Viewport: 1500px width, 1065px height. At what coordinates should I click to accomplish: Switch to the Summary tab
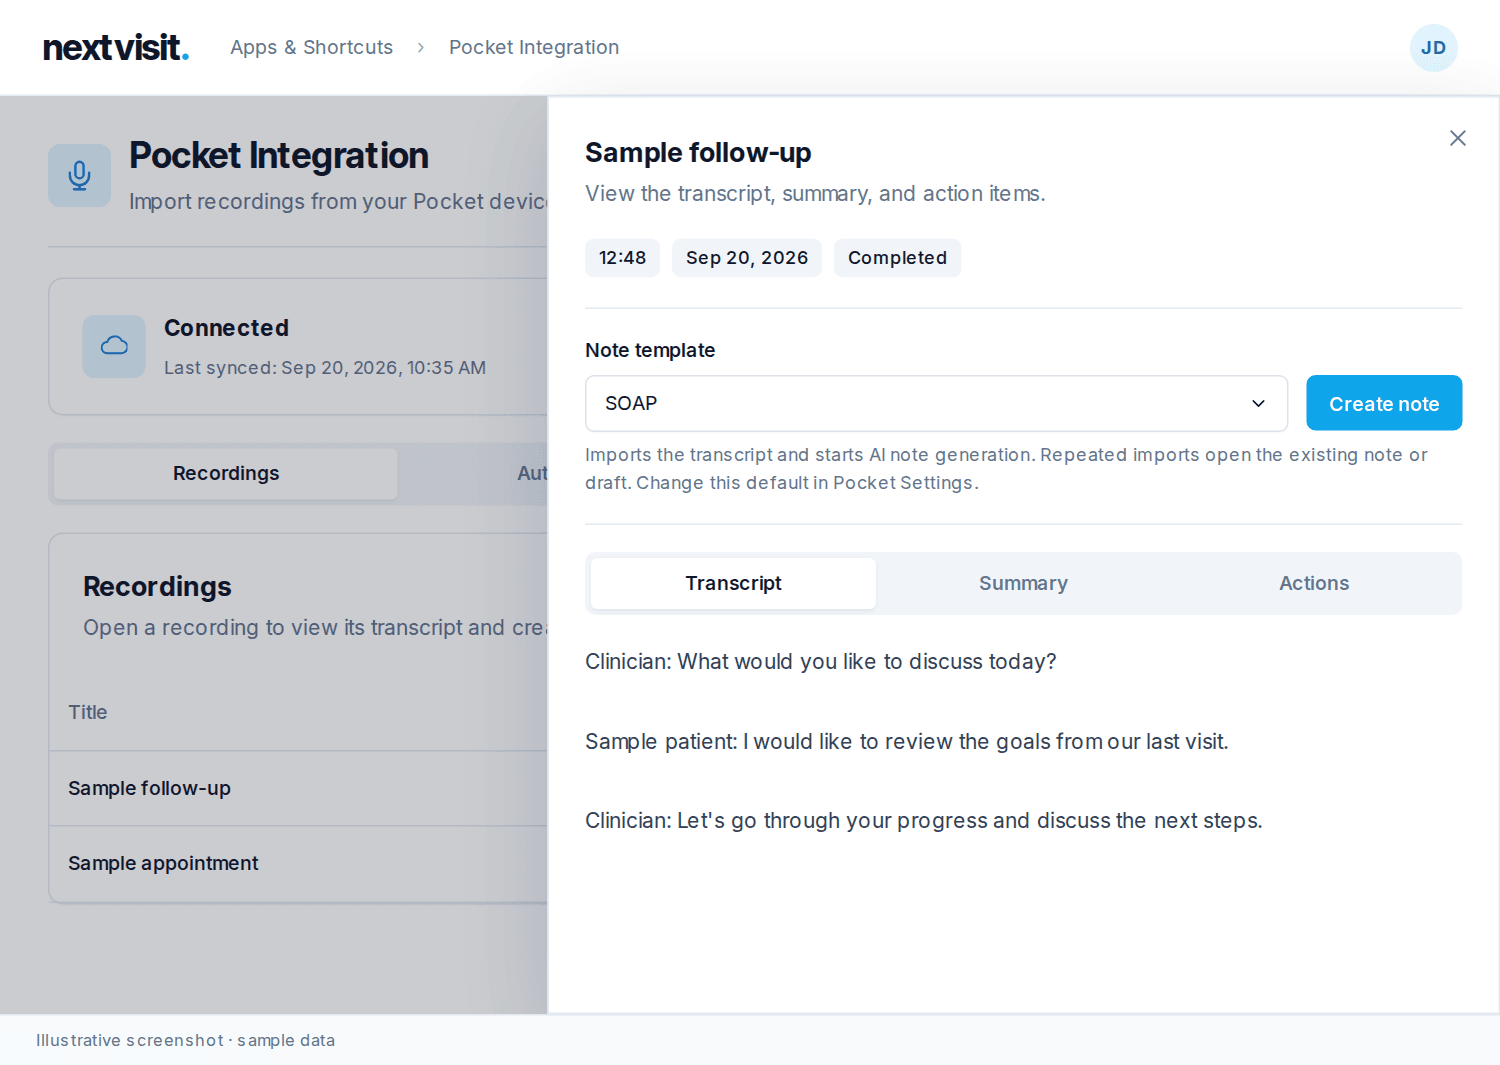point(1023,583)
